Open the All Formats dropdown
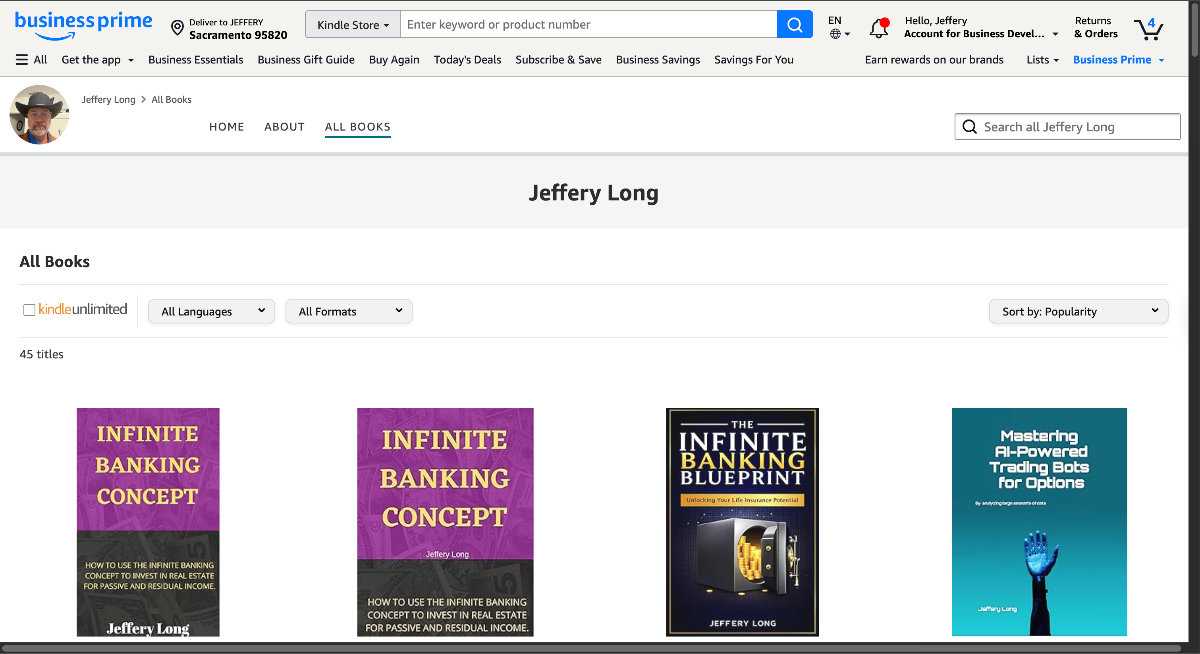This screenshot has height=654, width=1200. point(348,311)
